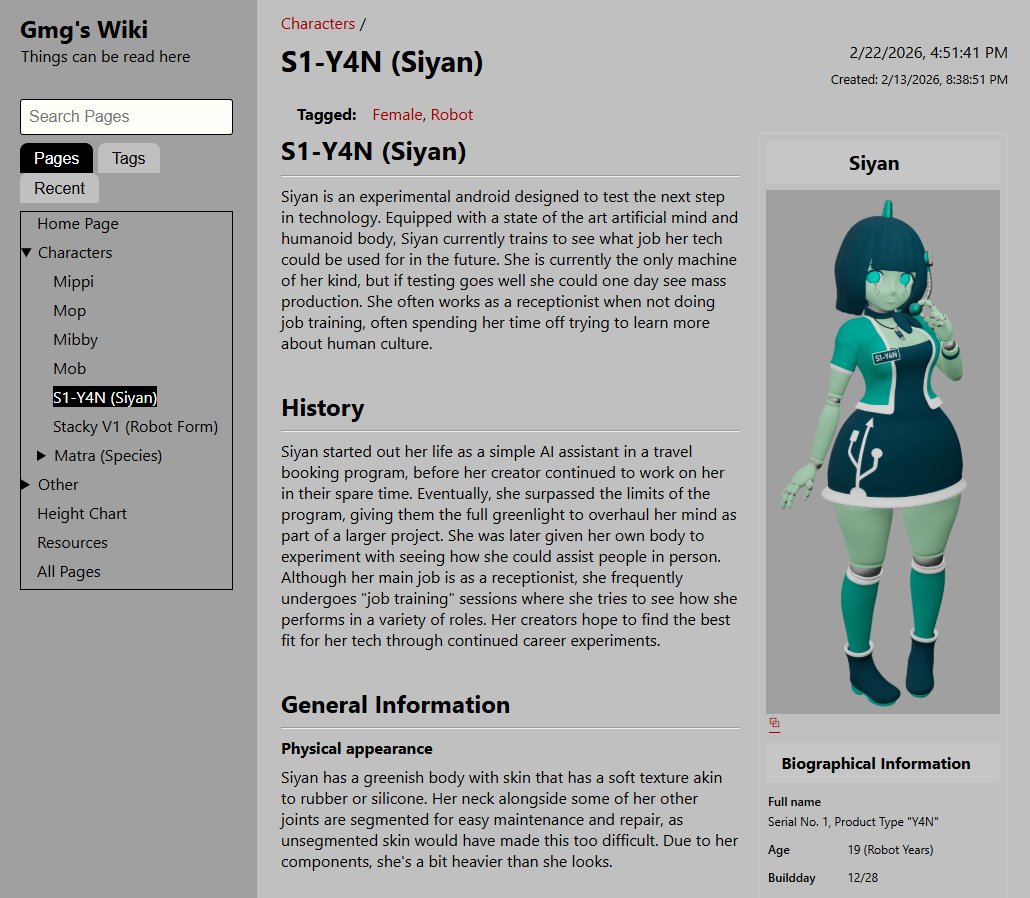
Task: Collapse the Characters tree section
Action: coord(26,253)
